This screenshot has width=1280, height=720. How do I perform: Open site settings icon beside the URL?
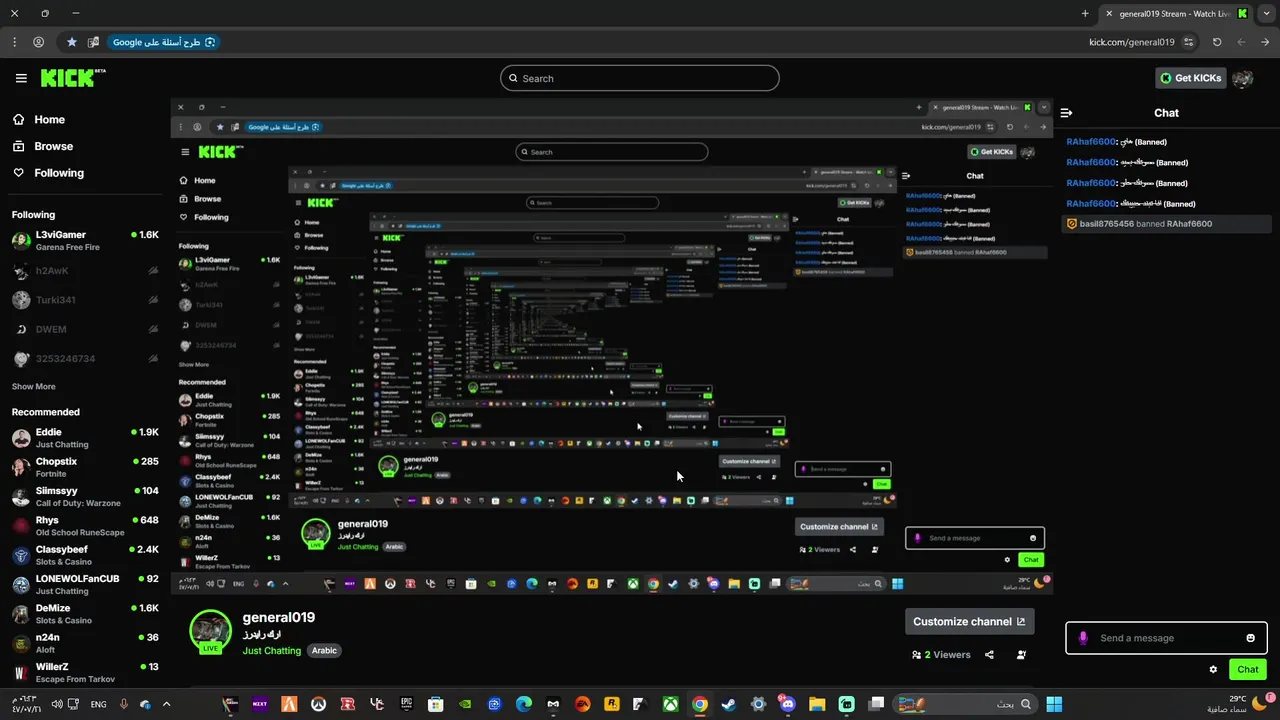[1188, 42]
